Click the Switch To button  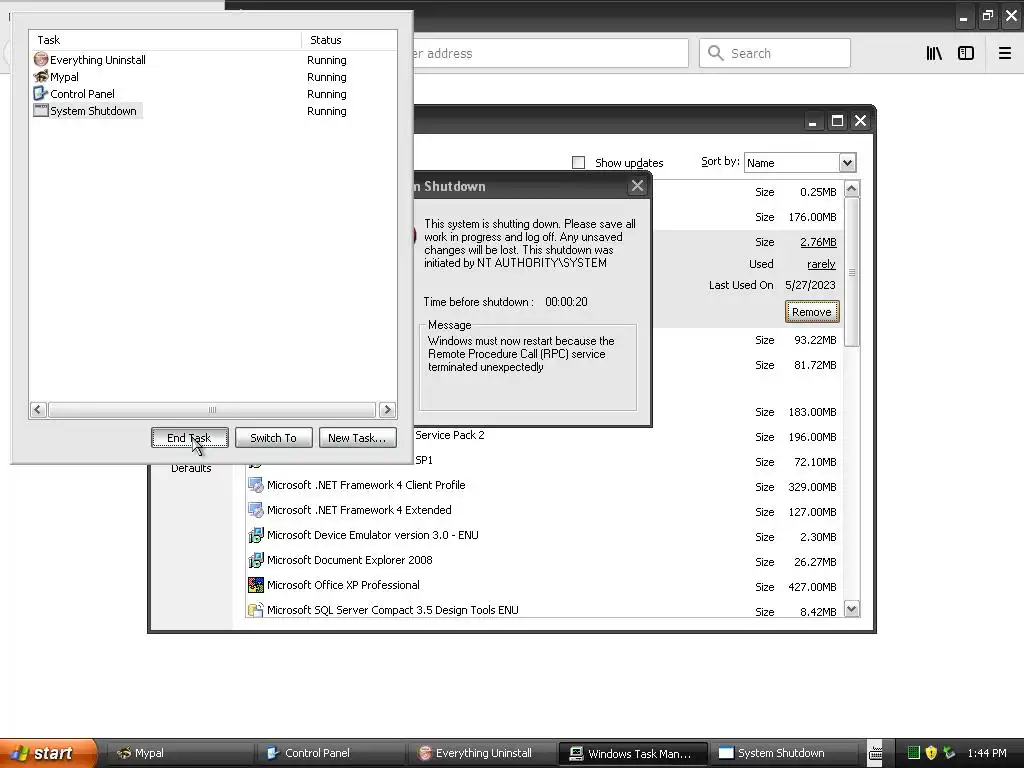274,438
